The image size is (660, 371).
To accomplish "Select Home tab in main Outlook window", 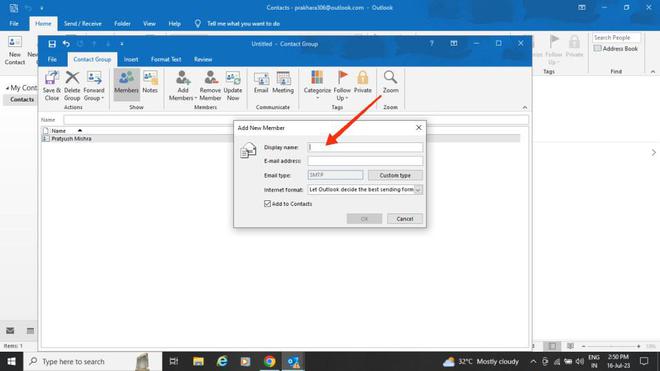I will coord(43,24).
